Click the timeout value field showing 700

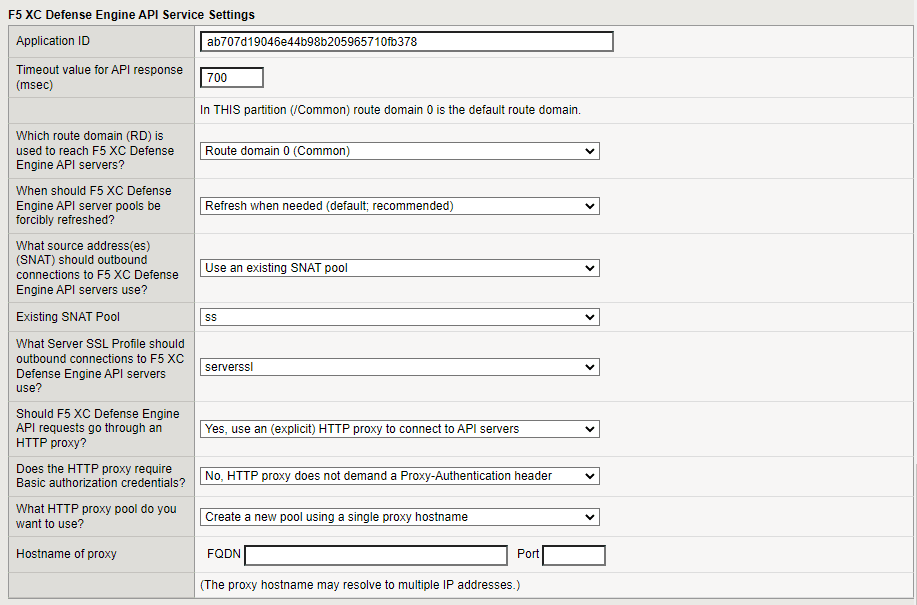click(x=231, y=77)
